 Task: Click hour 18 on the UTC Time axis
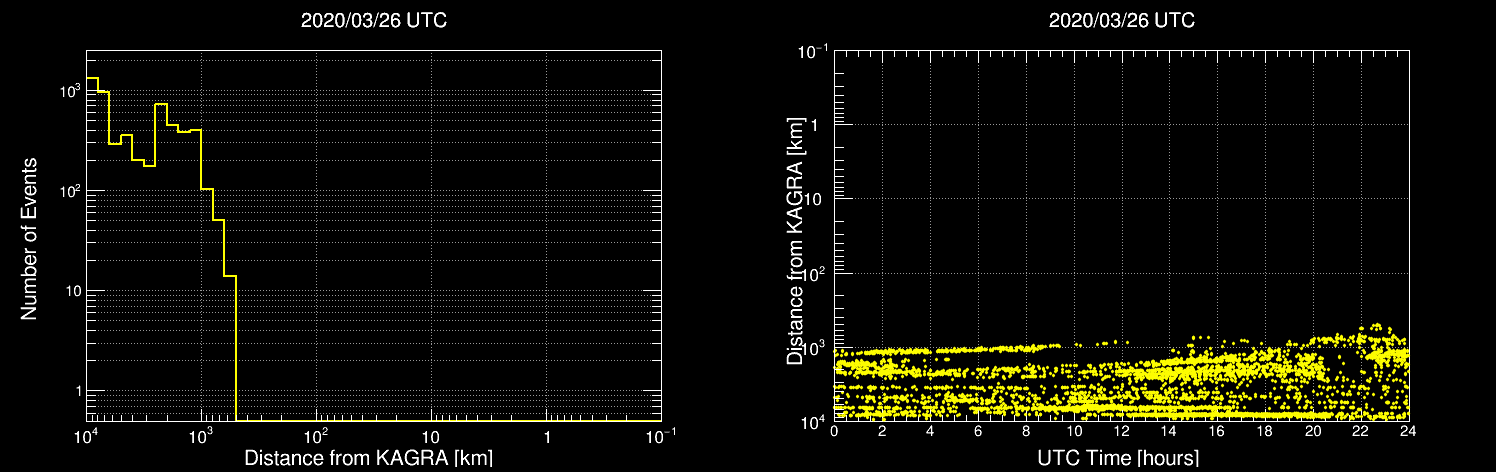1266,432
